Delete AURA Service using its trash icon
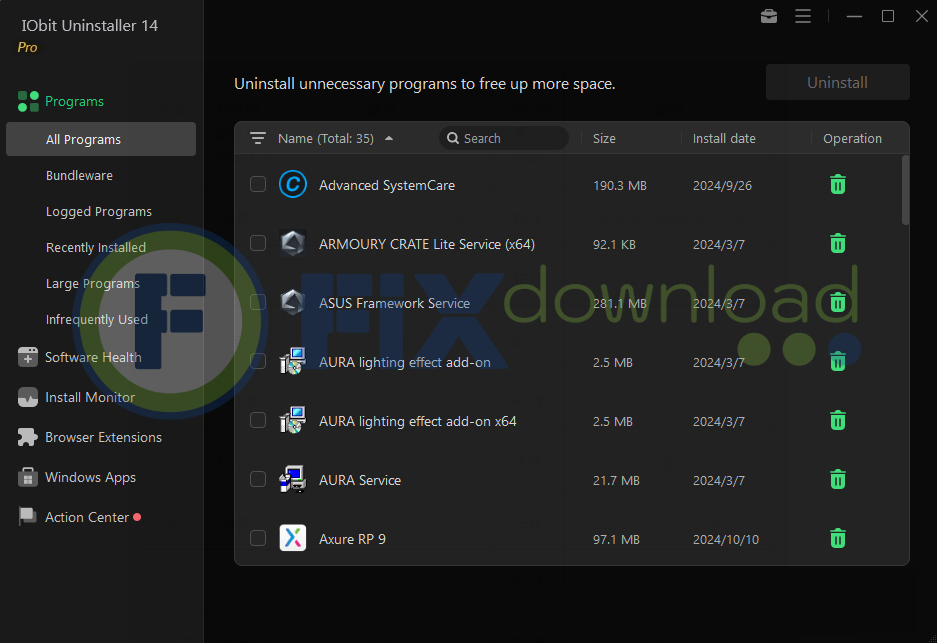 pos(838,480)
